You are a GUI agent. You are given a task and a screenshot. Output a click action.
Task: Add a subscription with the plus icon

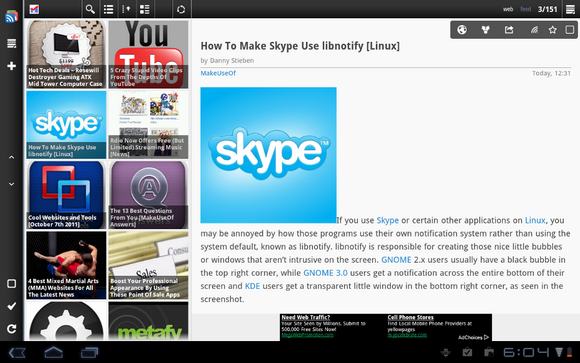point(11,66)
